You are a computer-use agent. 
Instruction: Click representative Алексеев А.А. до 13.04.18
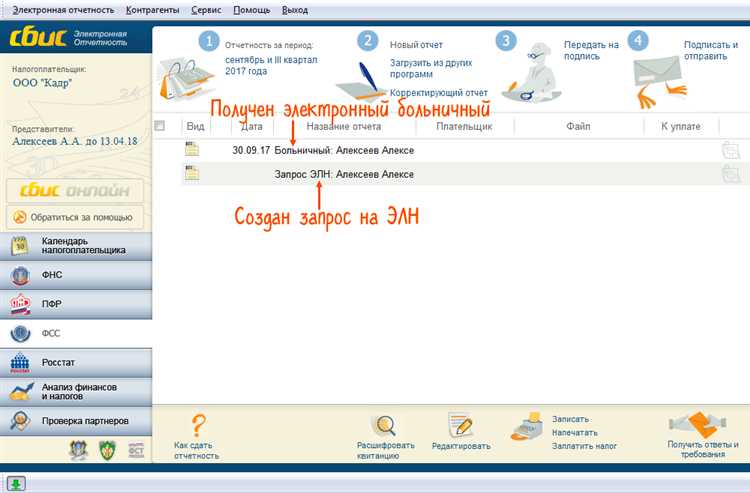coord(75,141)
